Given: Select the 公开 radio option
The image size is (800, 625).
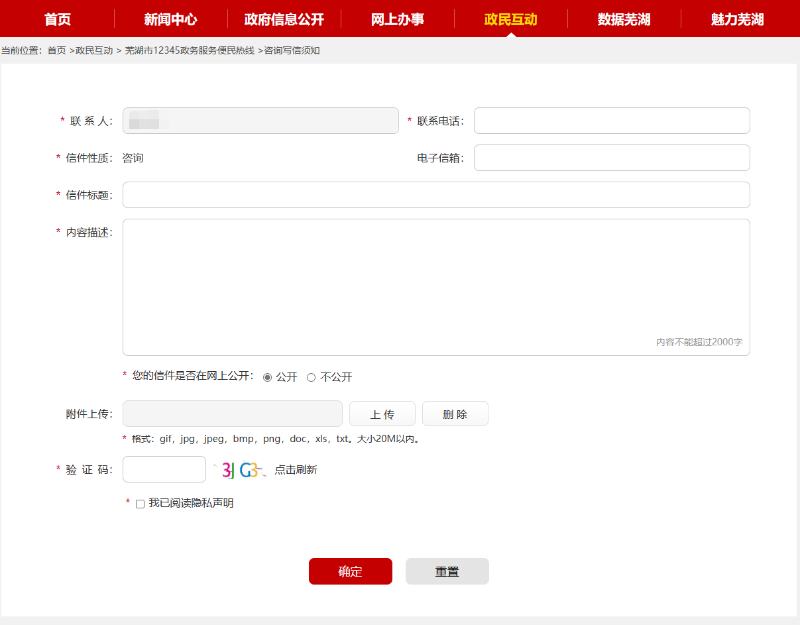Looking at the screenshot, I should point(267,377).
